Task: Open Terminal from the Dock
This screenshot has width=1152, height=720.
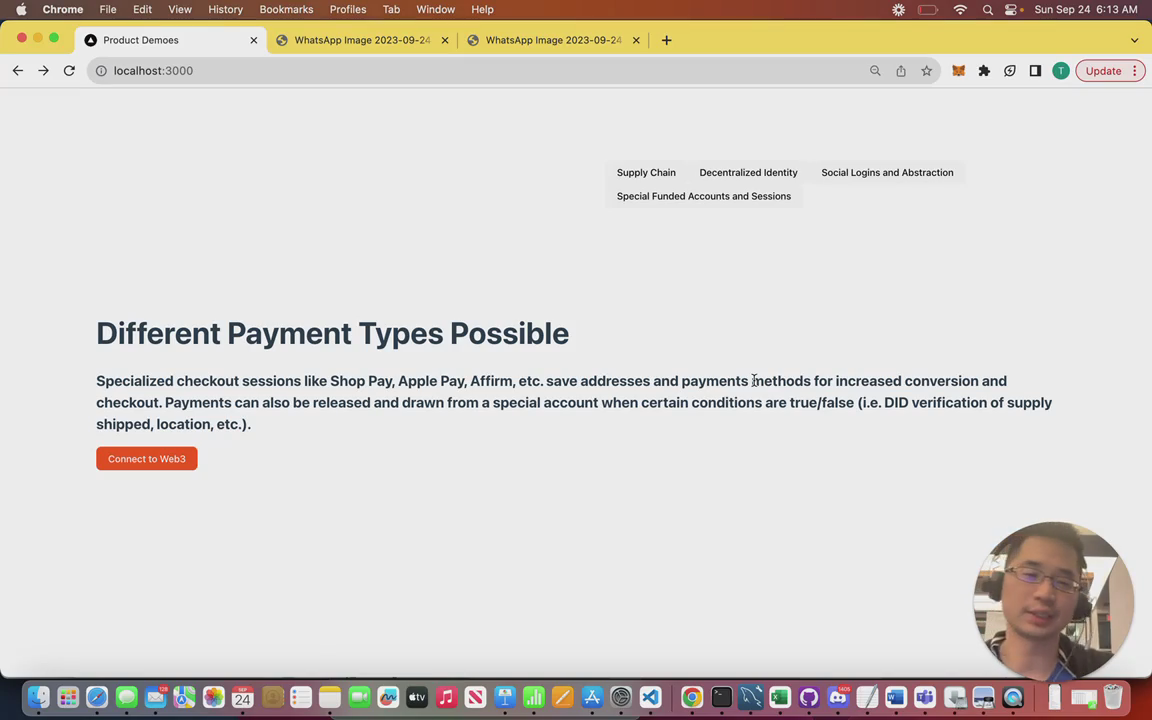Action: pos(721,696)
